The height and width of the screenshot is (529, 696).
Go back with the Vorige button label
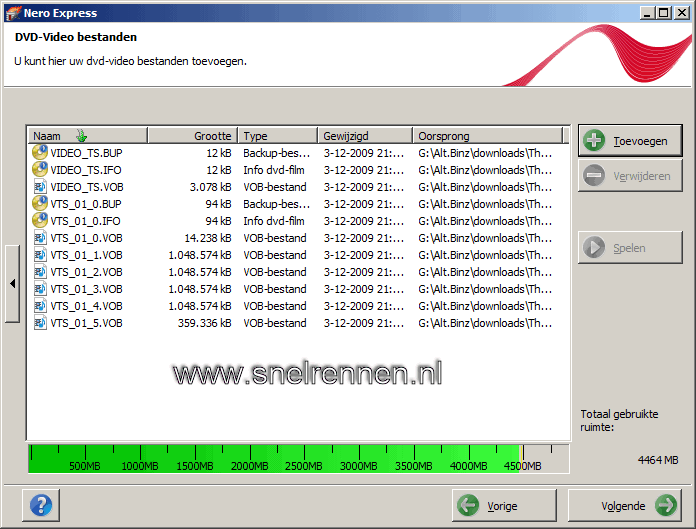click(502, 506)
